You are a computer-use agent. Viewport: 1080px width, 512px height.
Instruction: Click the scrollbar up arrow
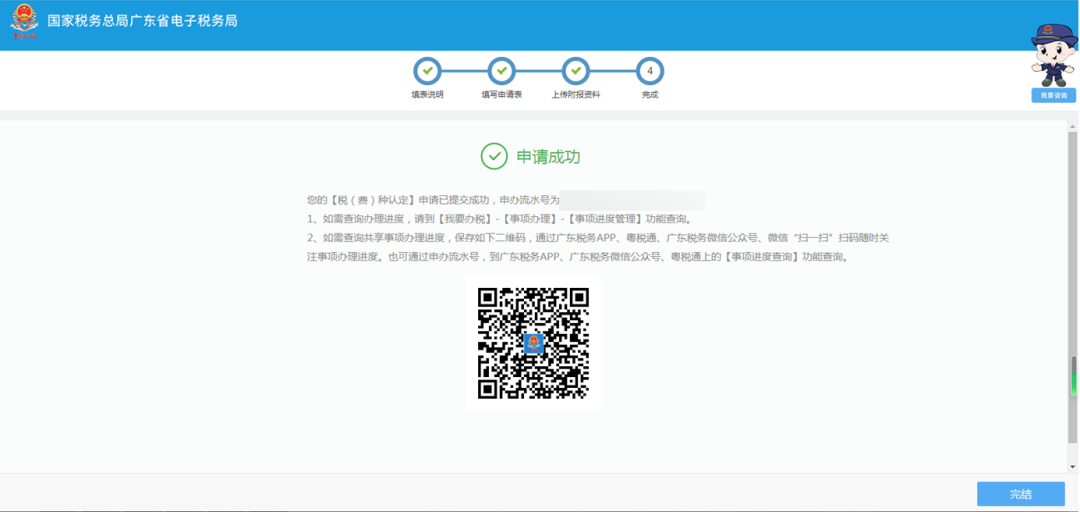click(1073, 127)
